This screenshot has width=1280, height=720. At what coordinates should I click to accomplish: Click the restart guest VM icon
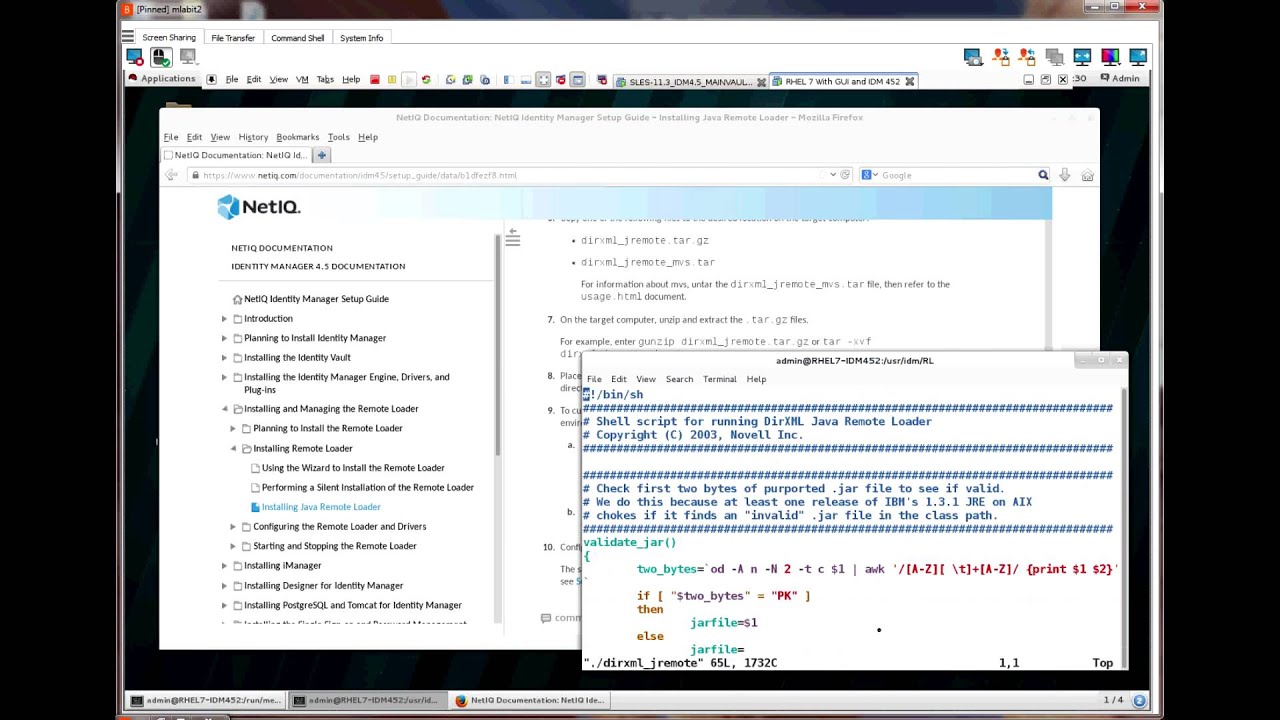coord(426,80)
